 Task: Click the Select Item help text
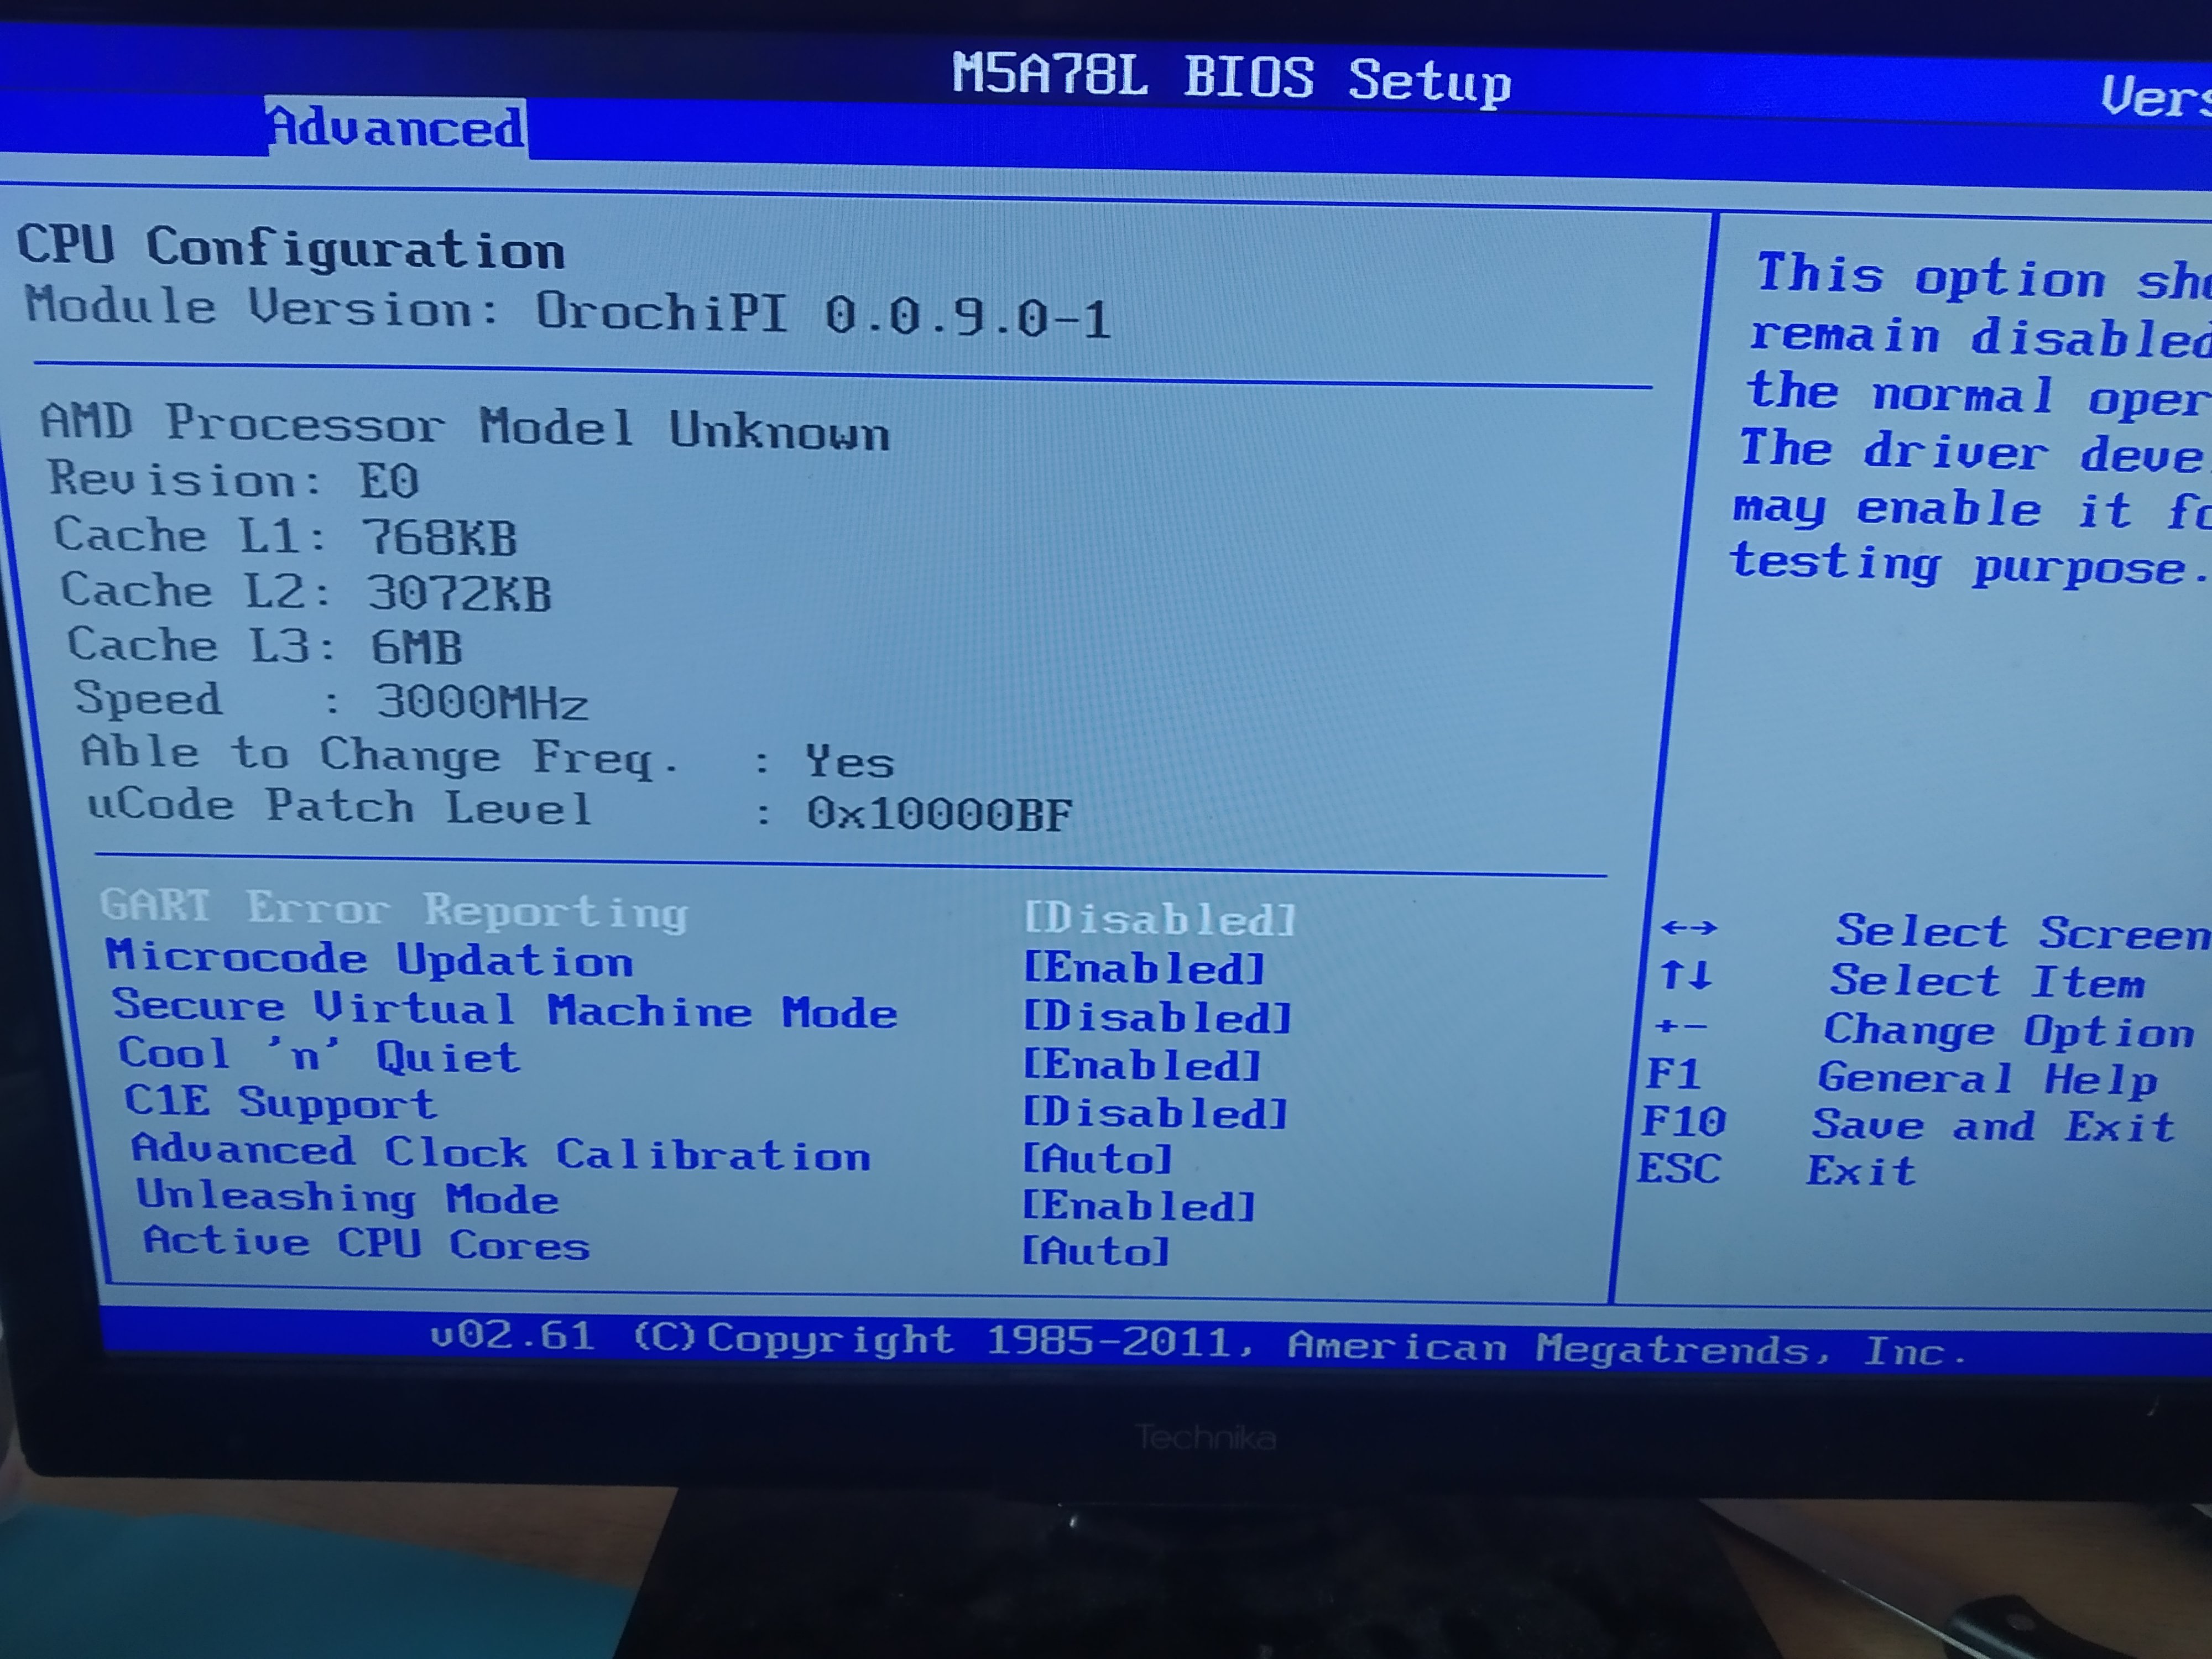point(1987,980)
